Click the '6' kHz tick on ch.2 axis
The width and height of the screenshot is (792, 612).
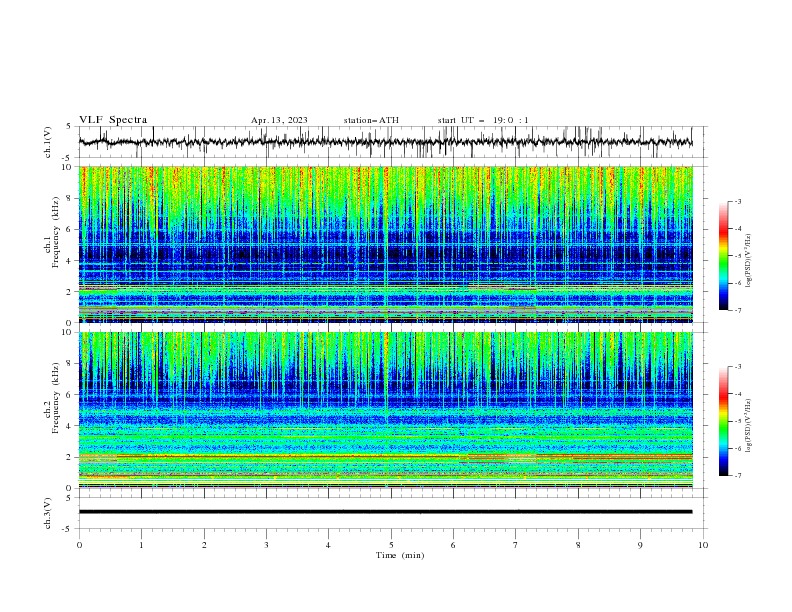click(x=70, y=394)
